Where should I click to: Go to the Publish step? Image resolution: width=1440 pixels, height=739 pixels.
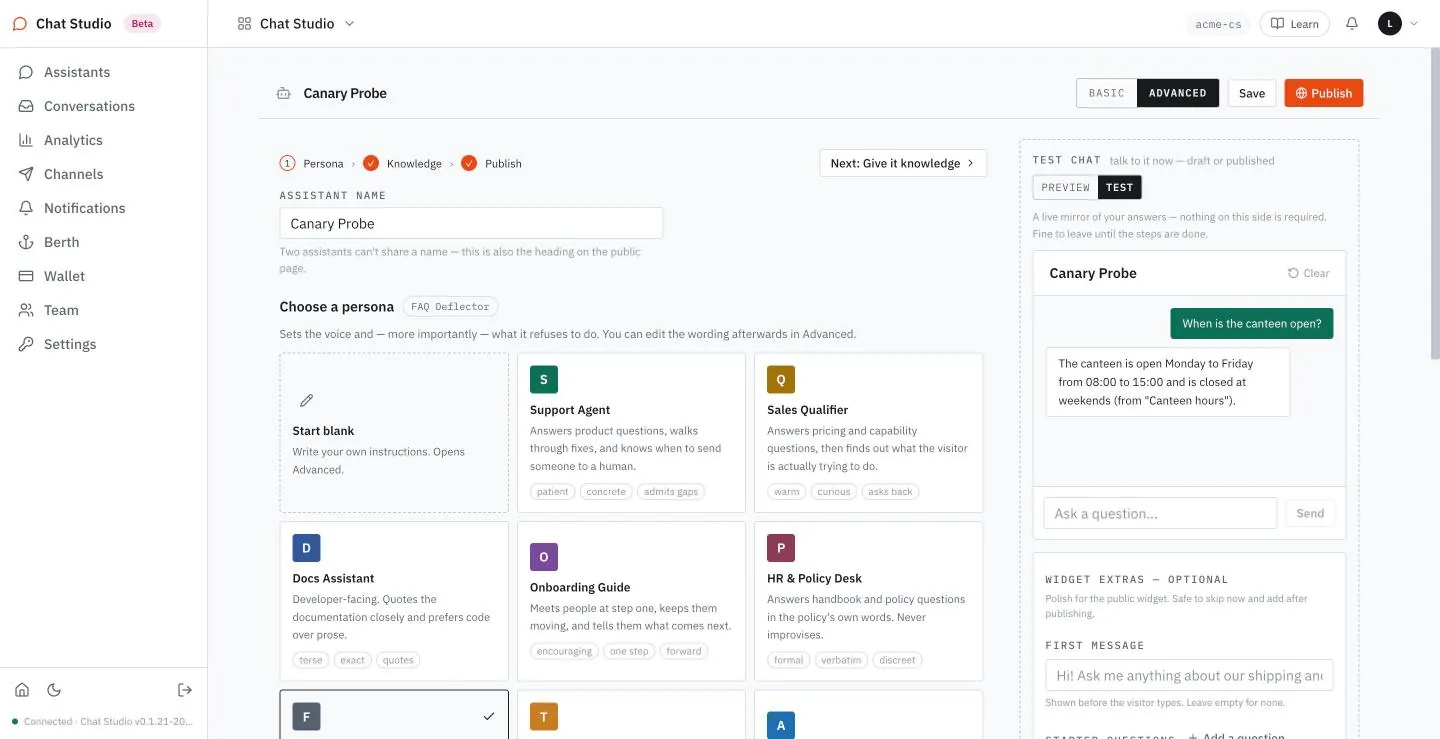point(492,163)
